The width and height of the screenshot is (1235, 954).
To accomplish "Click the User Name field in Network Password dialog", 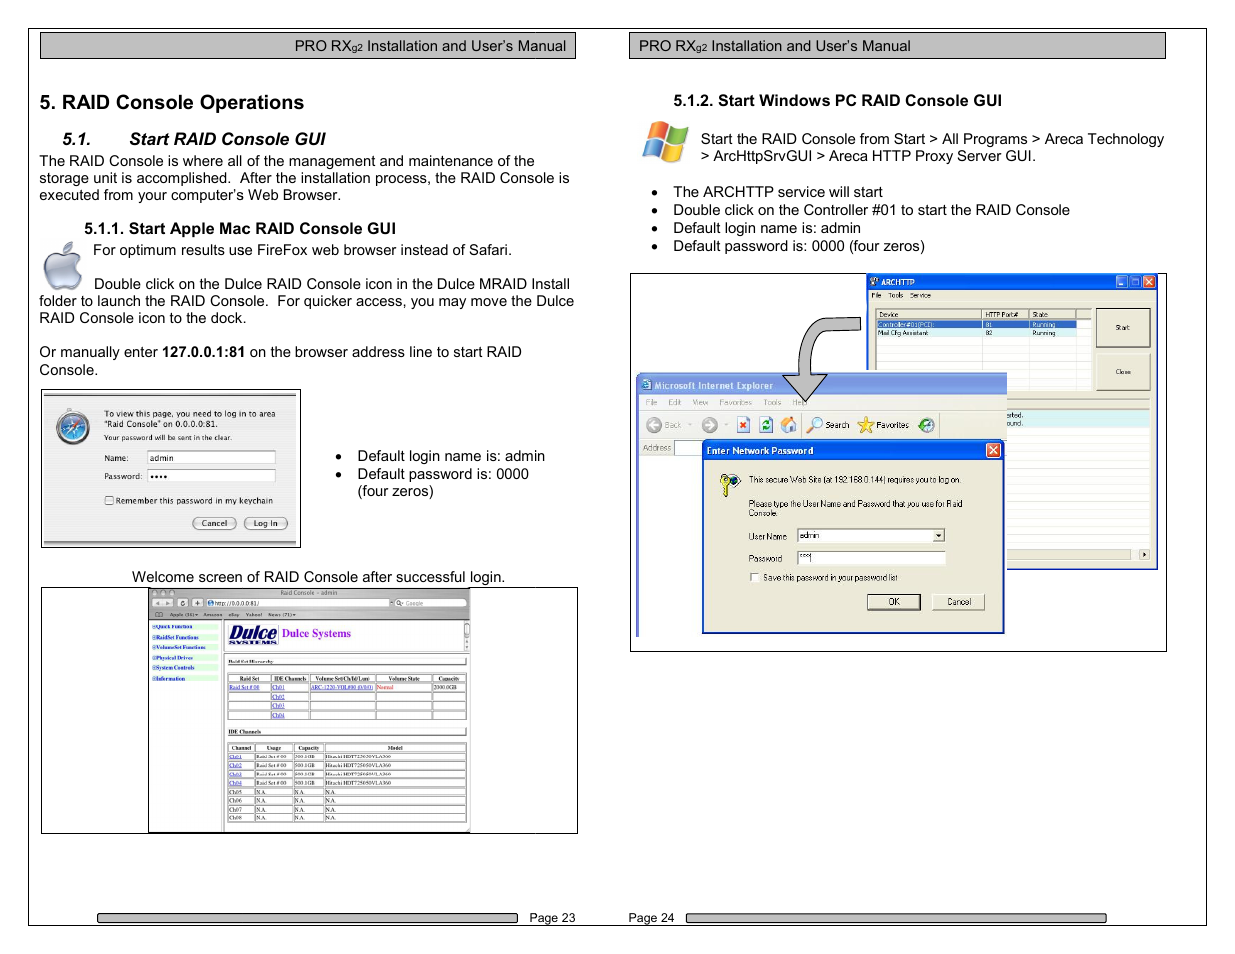I will pos(871,536).
